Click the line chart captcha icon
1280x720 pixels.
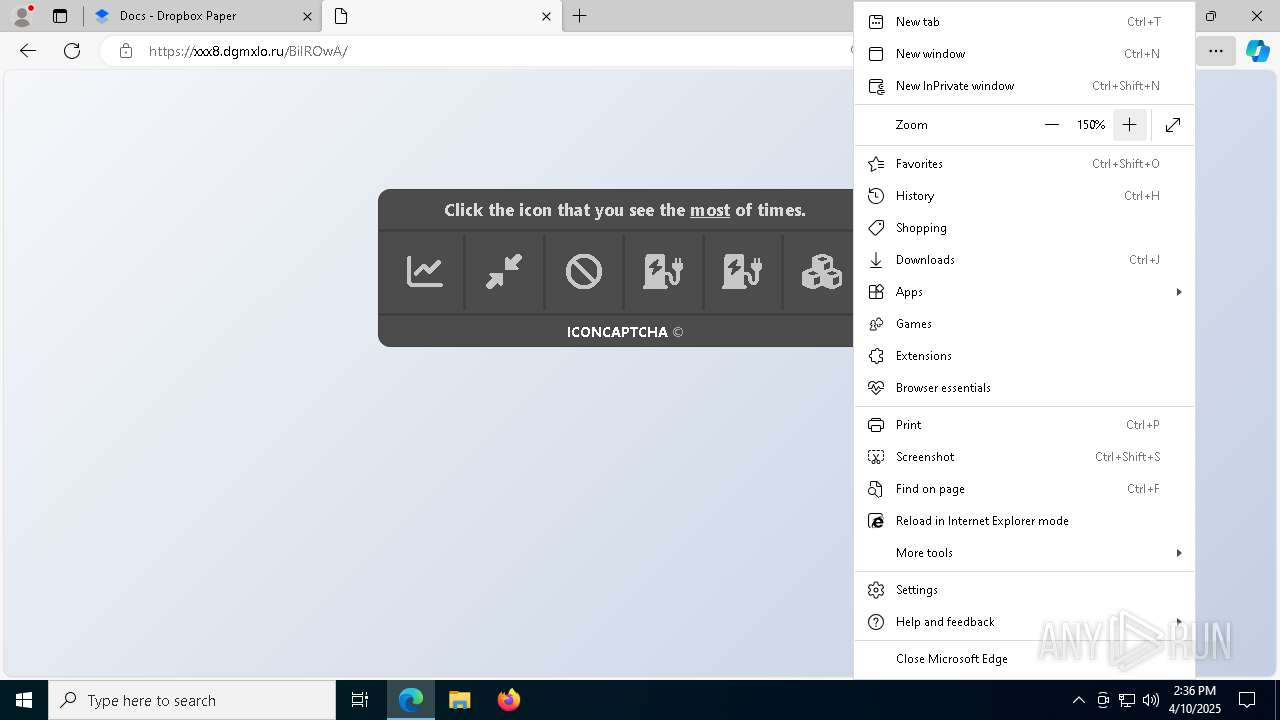pos(425,271)
